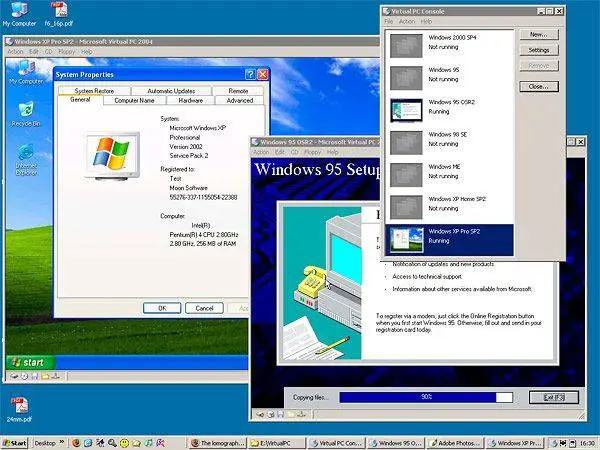Open CD menu in Windows XP Pro SP2 window

point(48,51)
